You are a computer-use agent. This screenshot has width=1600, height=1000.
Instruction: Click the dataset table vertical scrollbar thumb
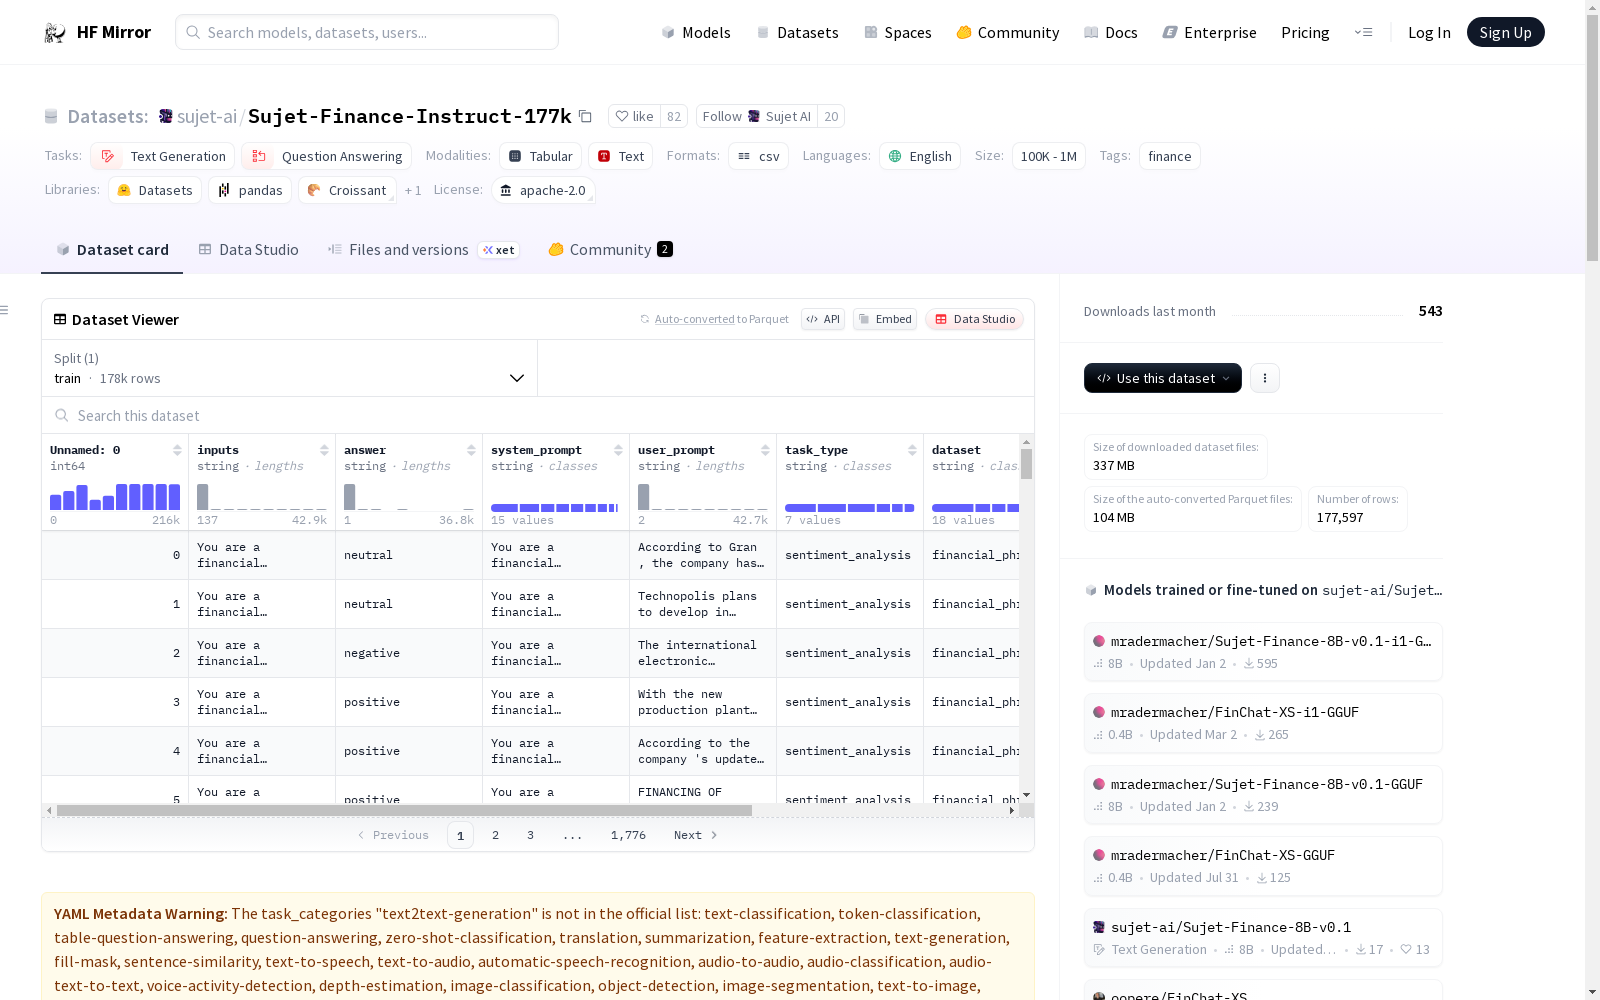point(1026,464)
